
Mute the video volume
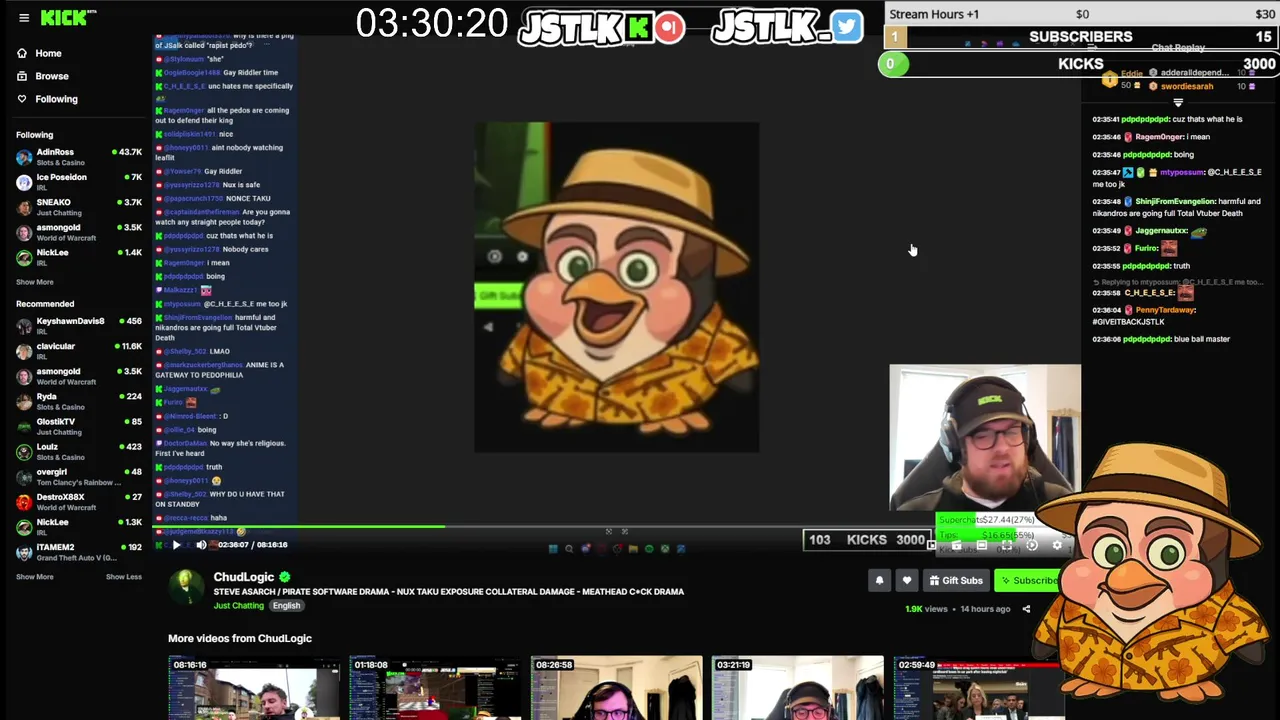201,545
